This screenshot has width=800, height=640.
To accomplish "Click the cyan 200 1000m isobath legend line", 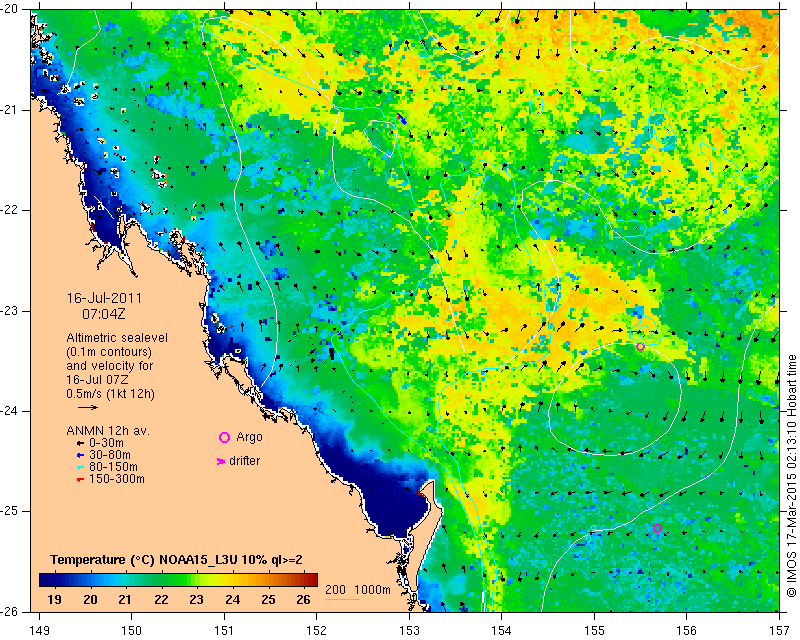I will (342, 599).
